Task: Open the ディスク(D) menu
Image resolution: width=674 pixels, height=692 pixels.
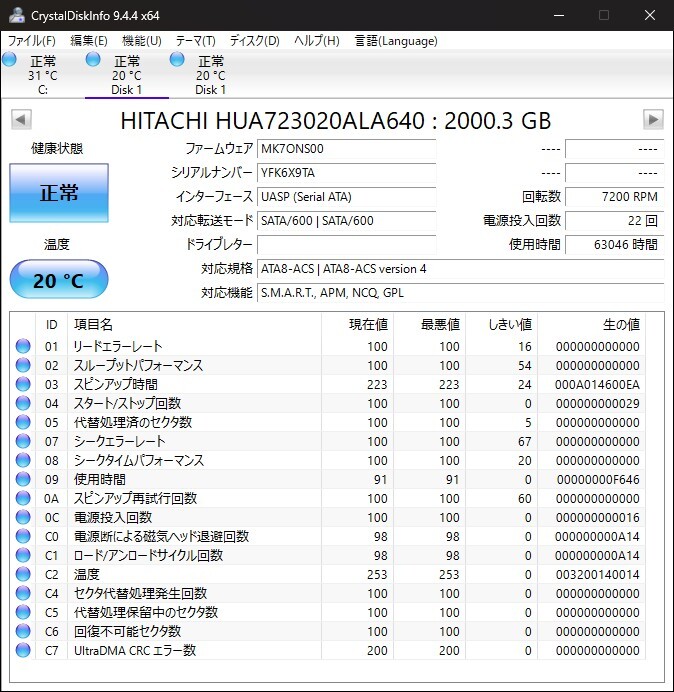Action: coord(255,41)
